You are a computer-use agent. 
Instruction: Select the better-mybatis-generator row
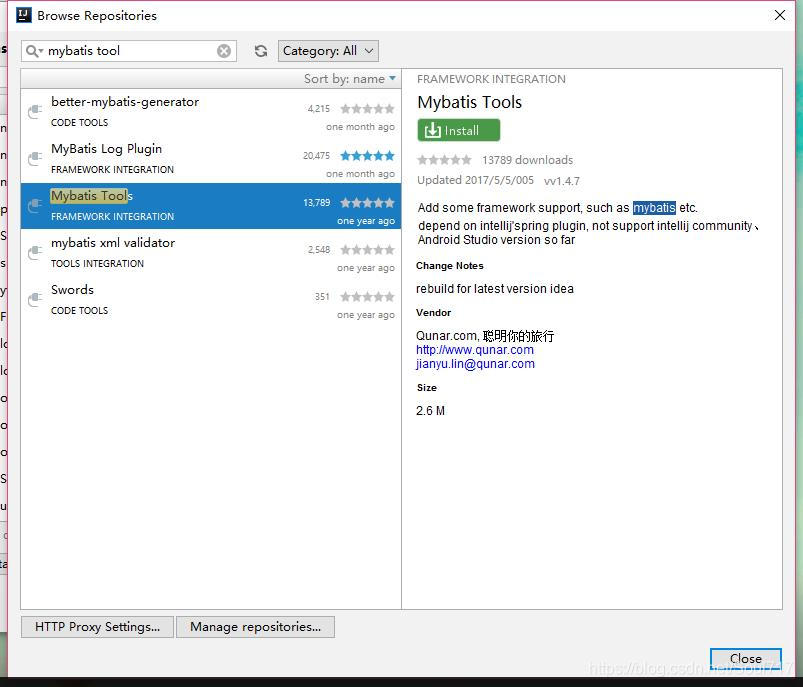(210, 112)
